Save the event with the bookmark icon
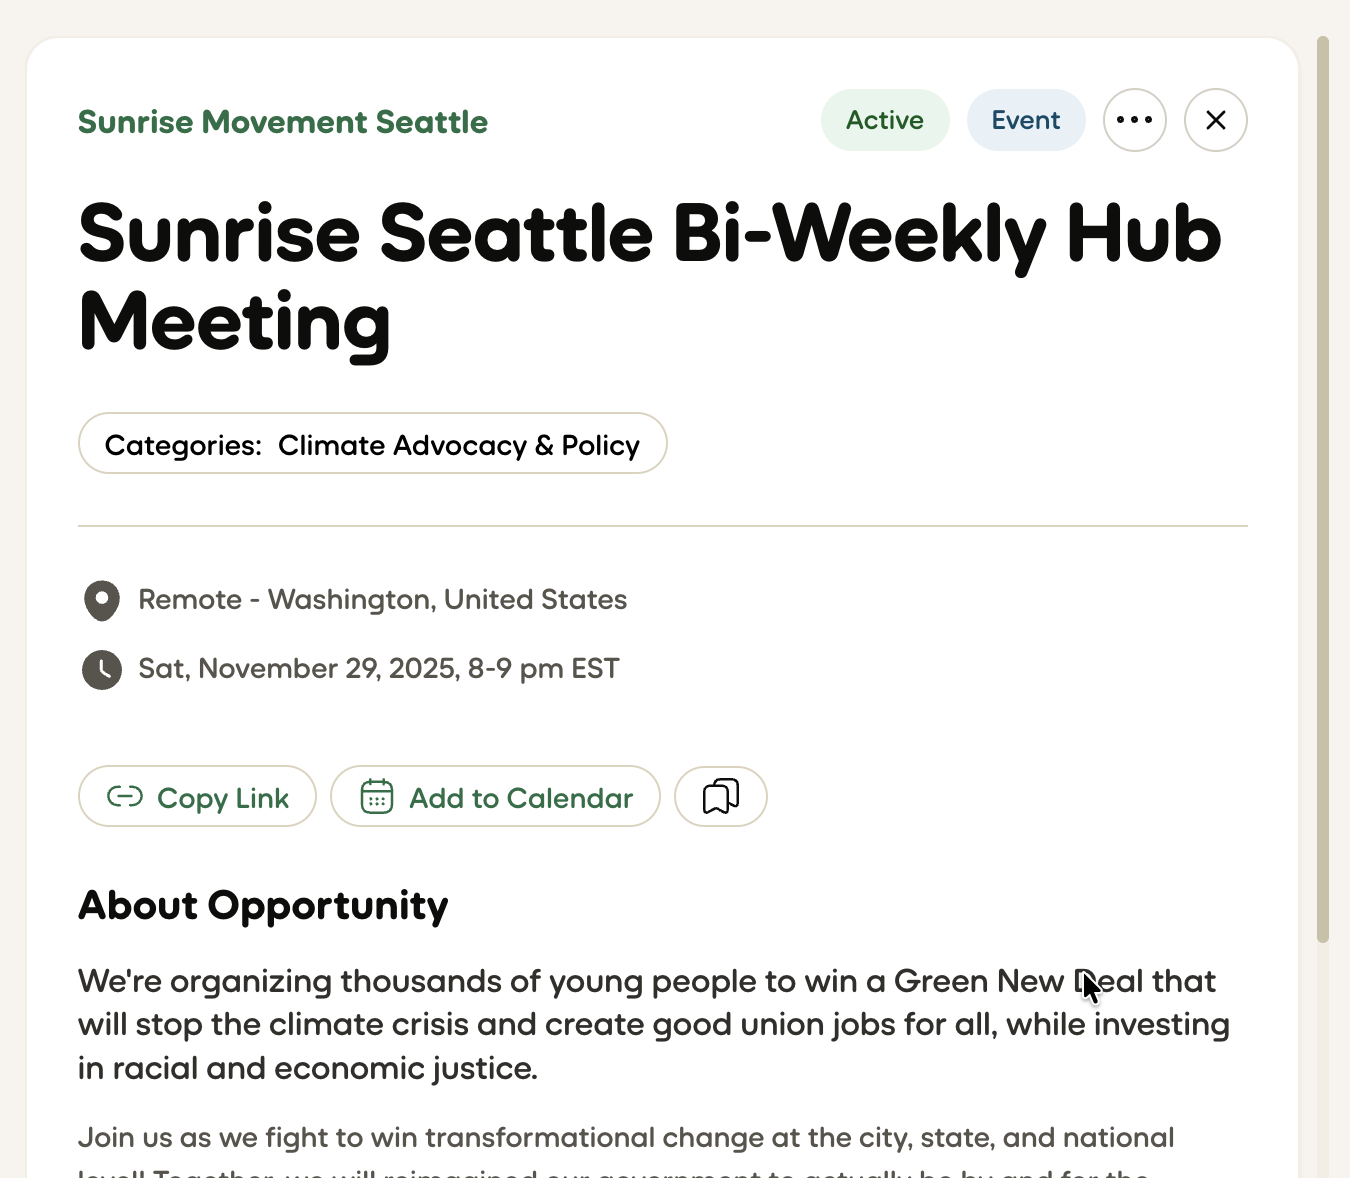This screenshot has width=1350, height=1178. 720,797
